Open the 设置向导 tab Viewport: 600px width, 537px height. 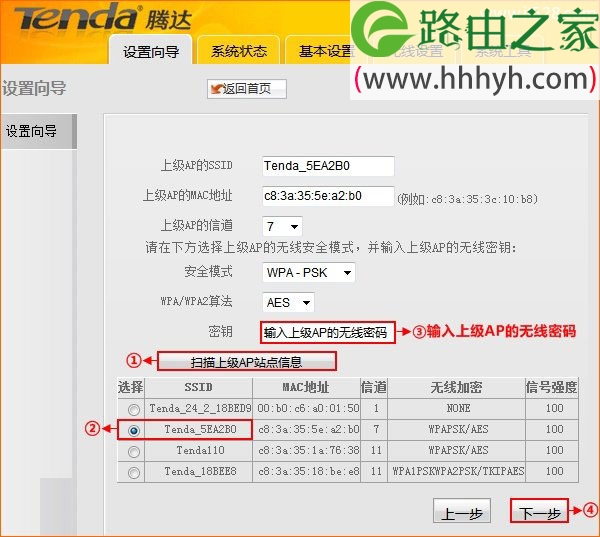coord(150,51)
